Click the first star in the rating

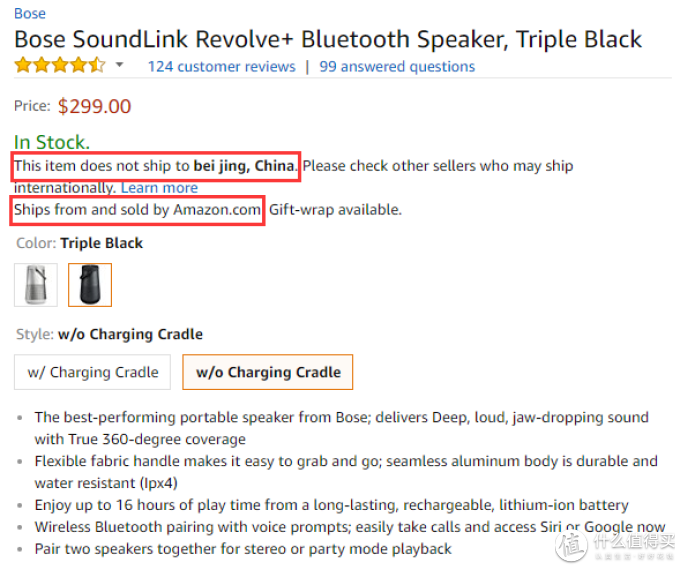pos(23,65)
